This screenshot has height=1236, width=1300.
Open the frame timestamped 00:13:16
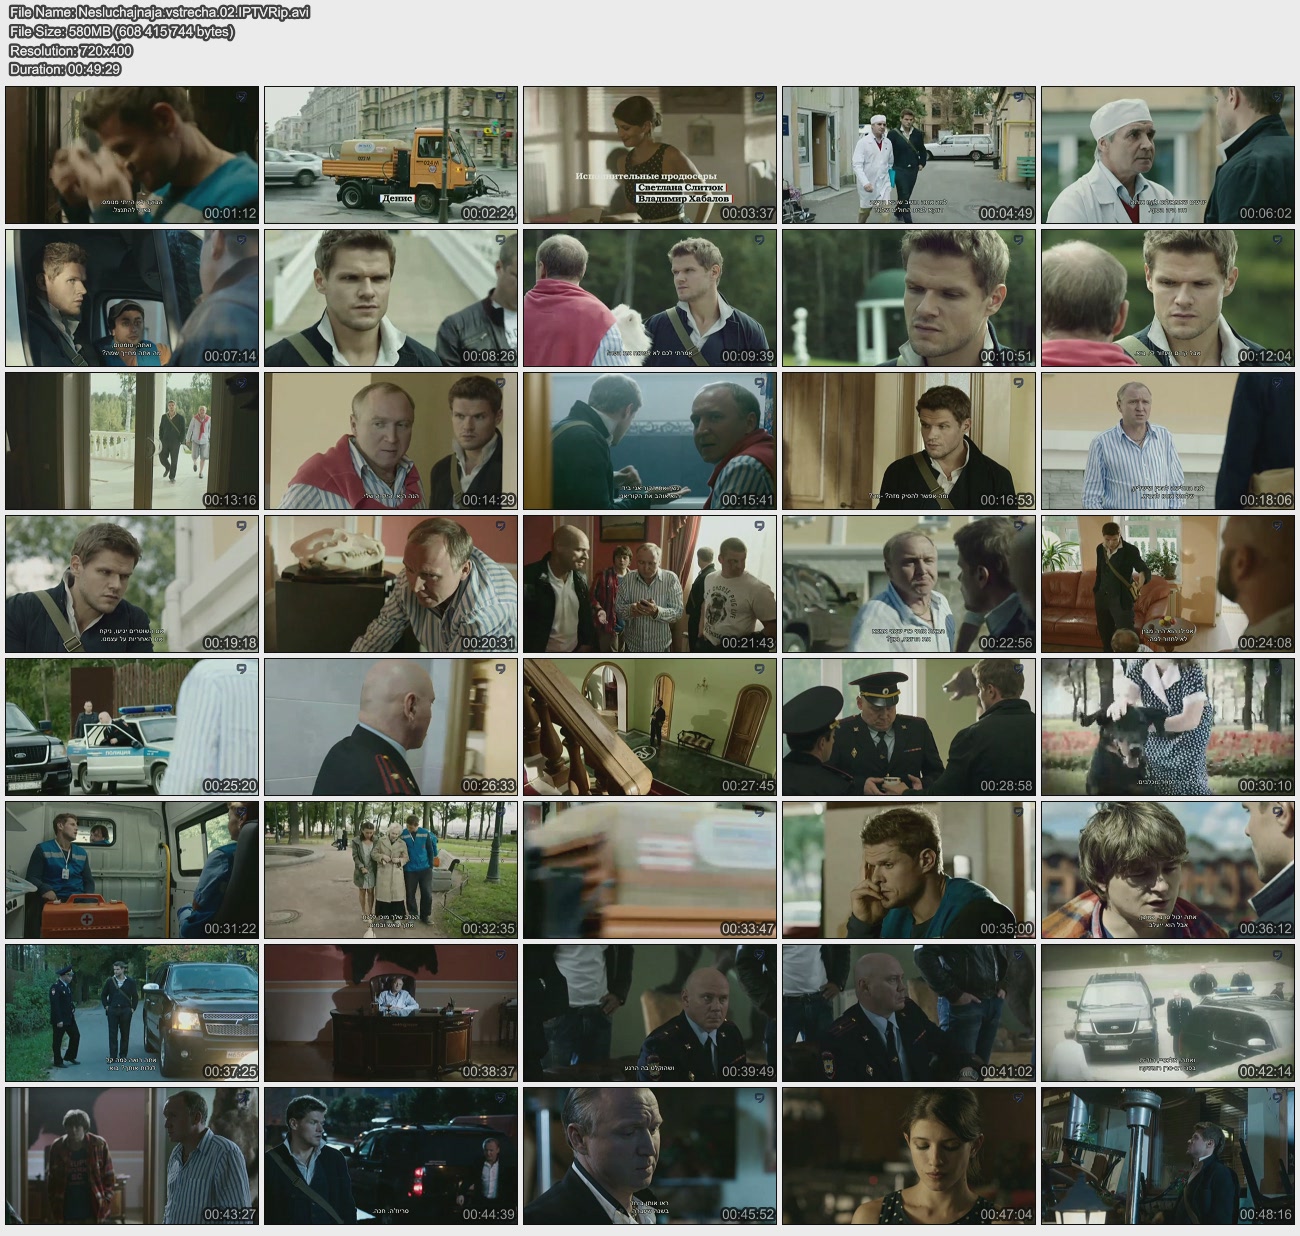132,441
